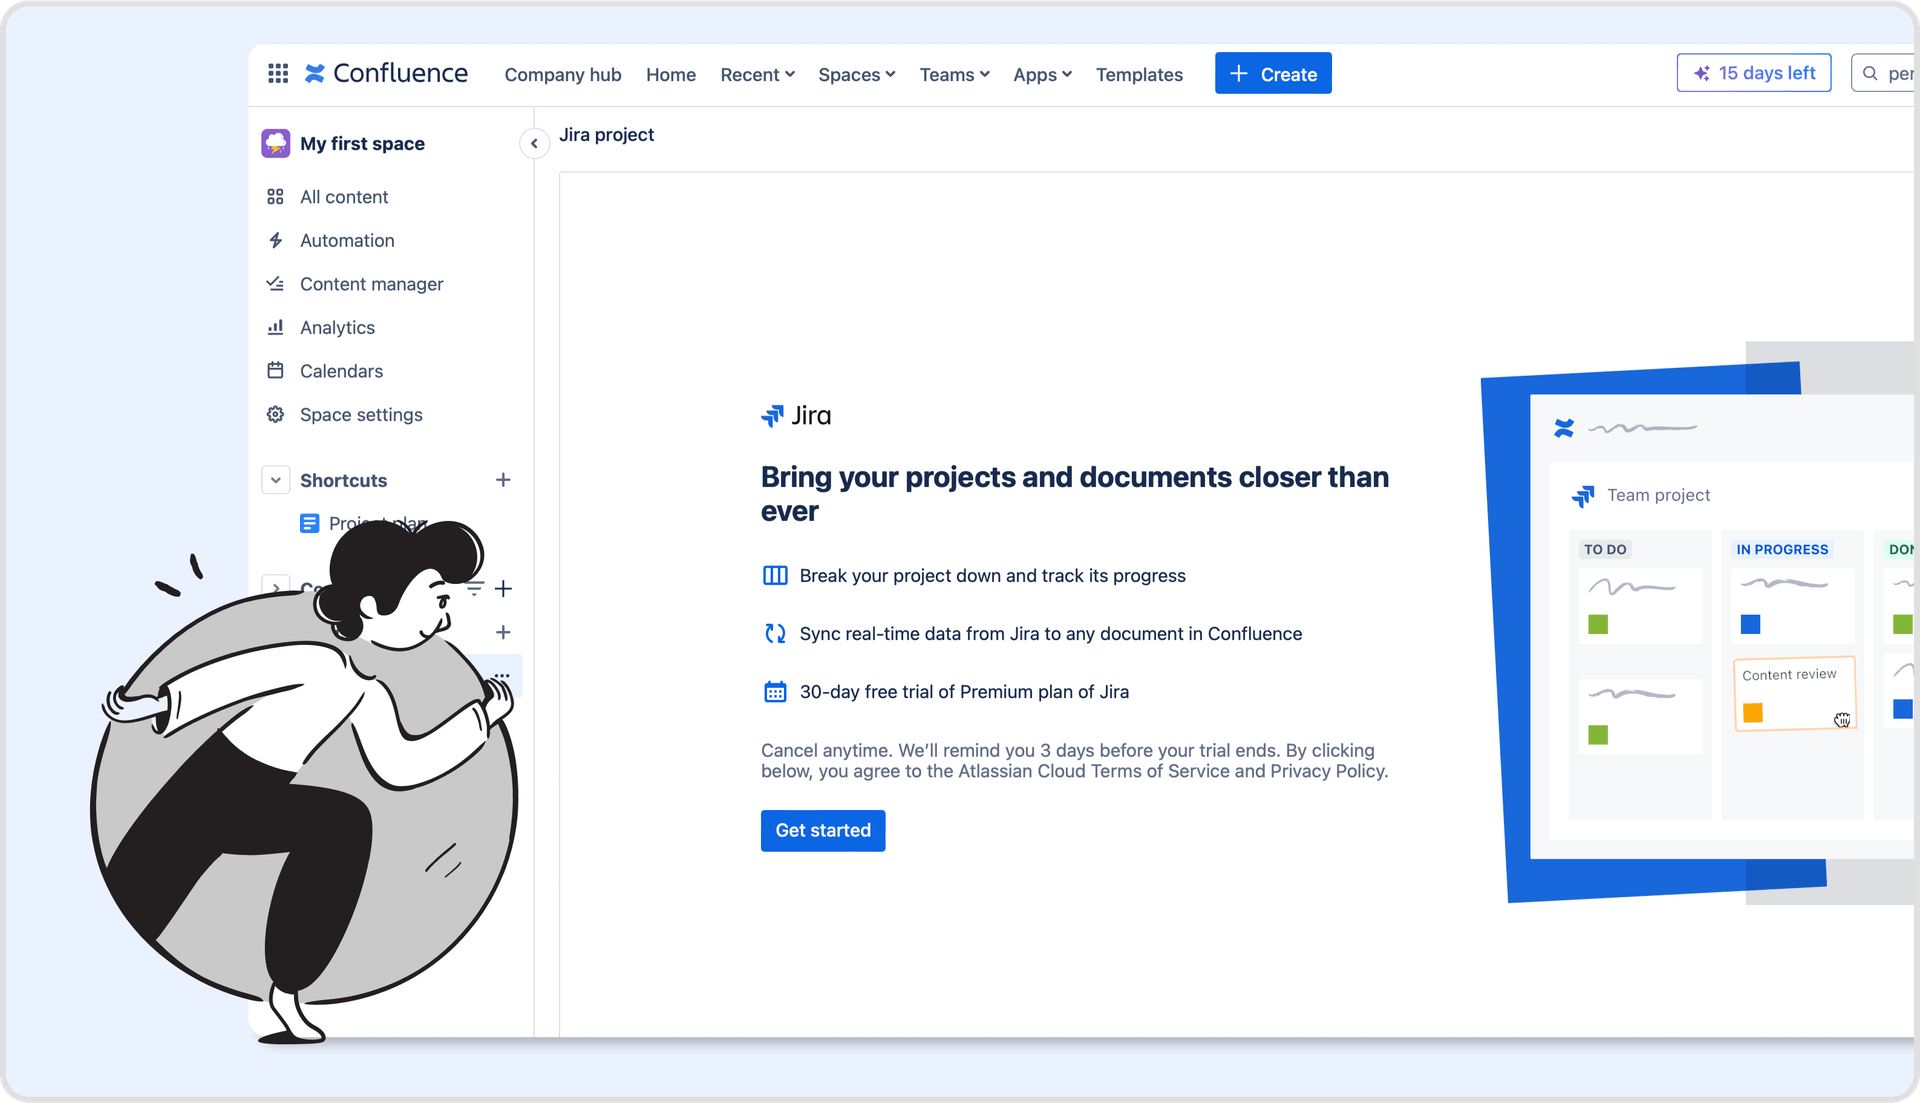Viewport: 1920px width, 1103px height.
Task: Click the calendar icon beside 30-day free trial
Action: (x=775, y=692)
